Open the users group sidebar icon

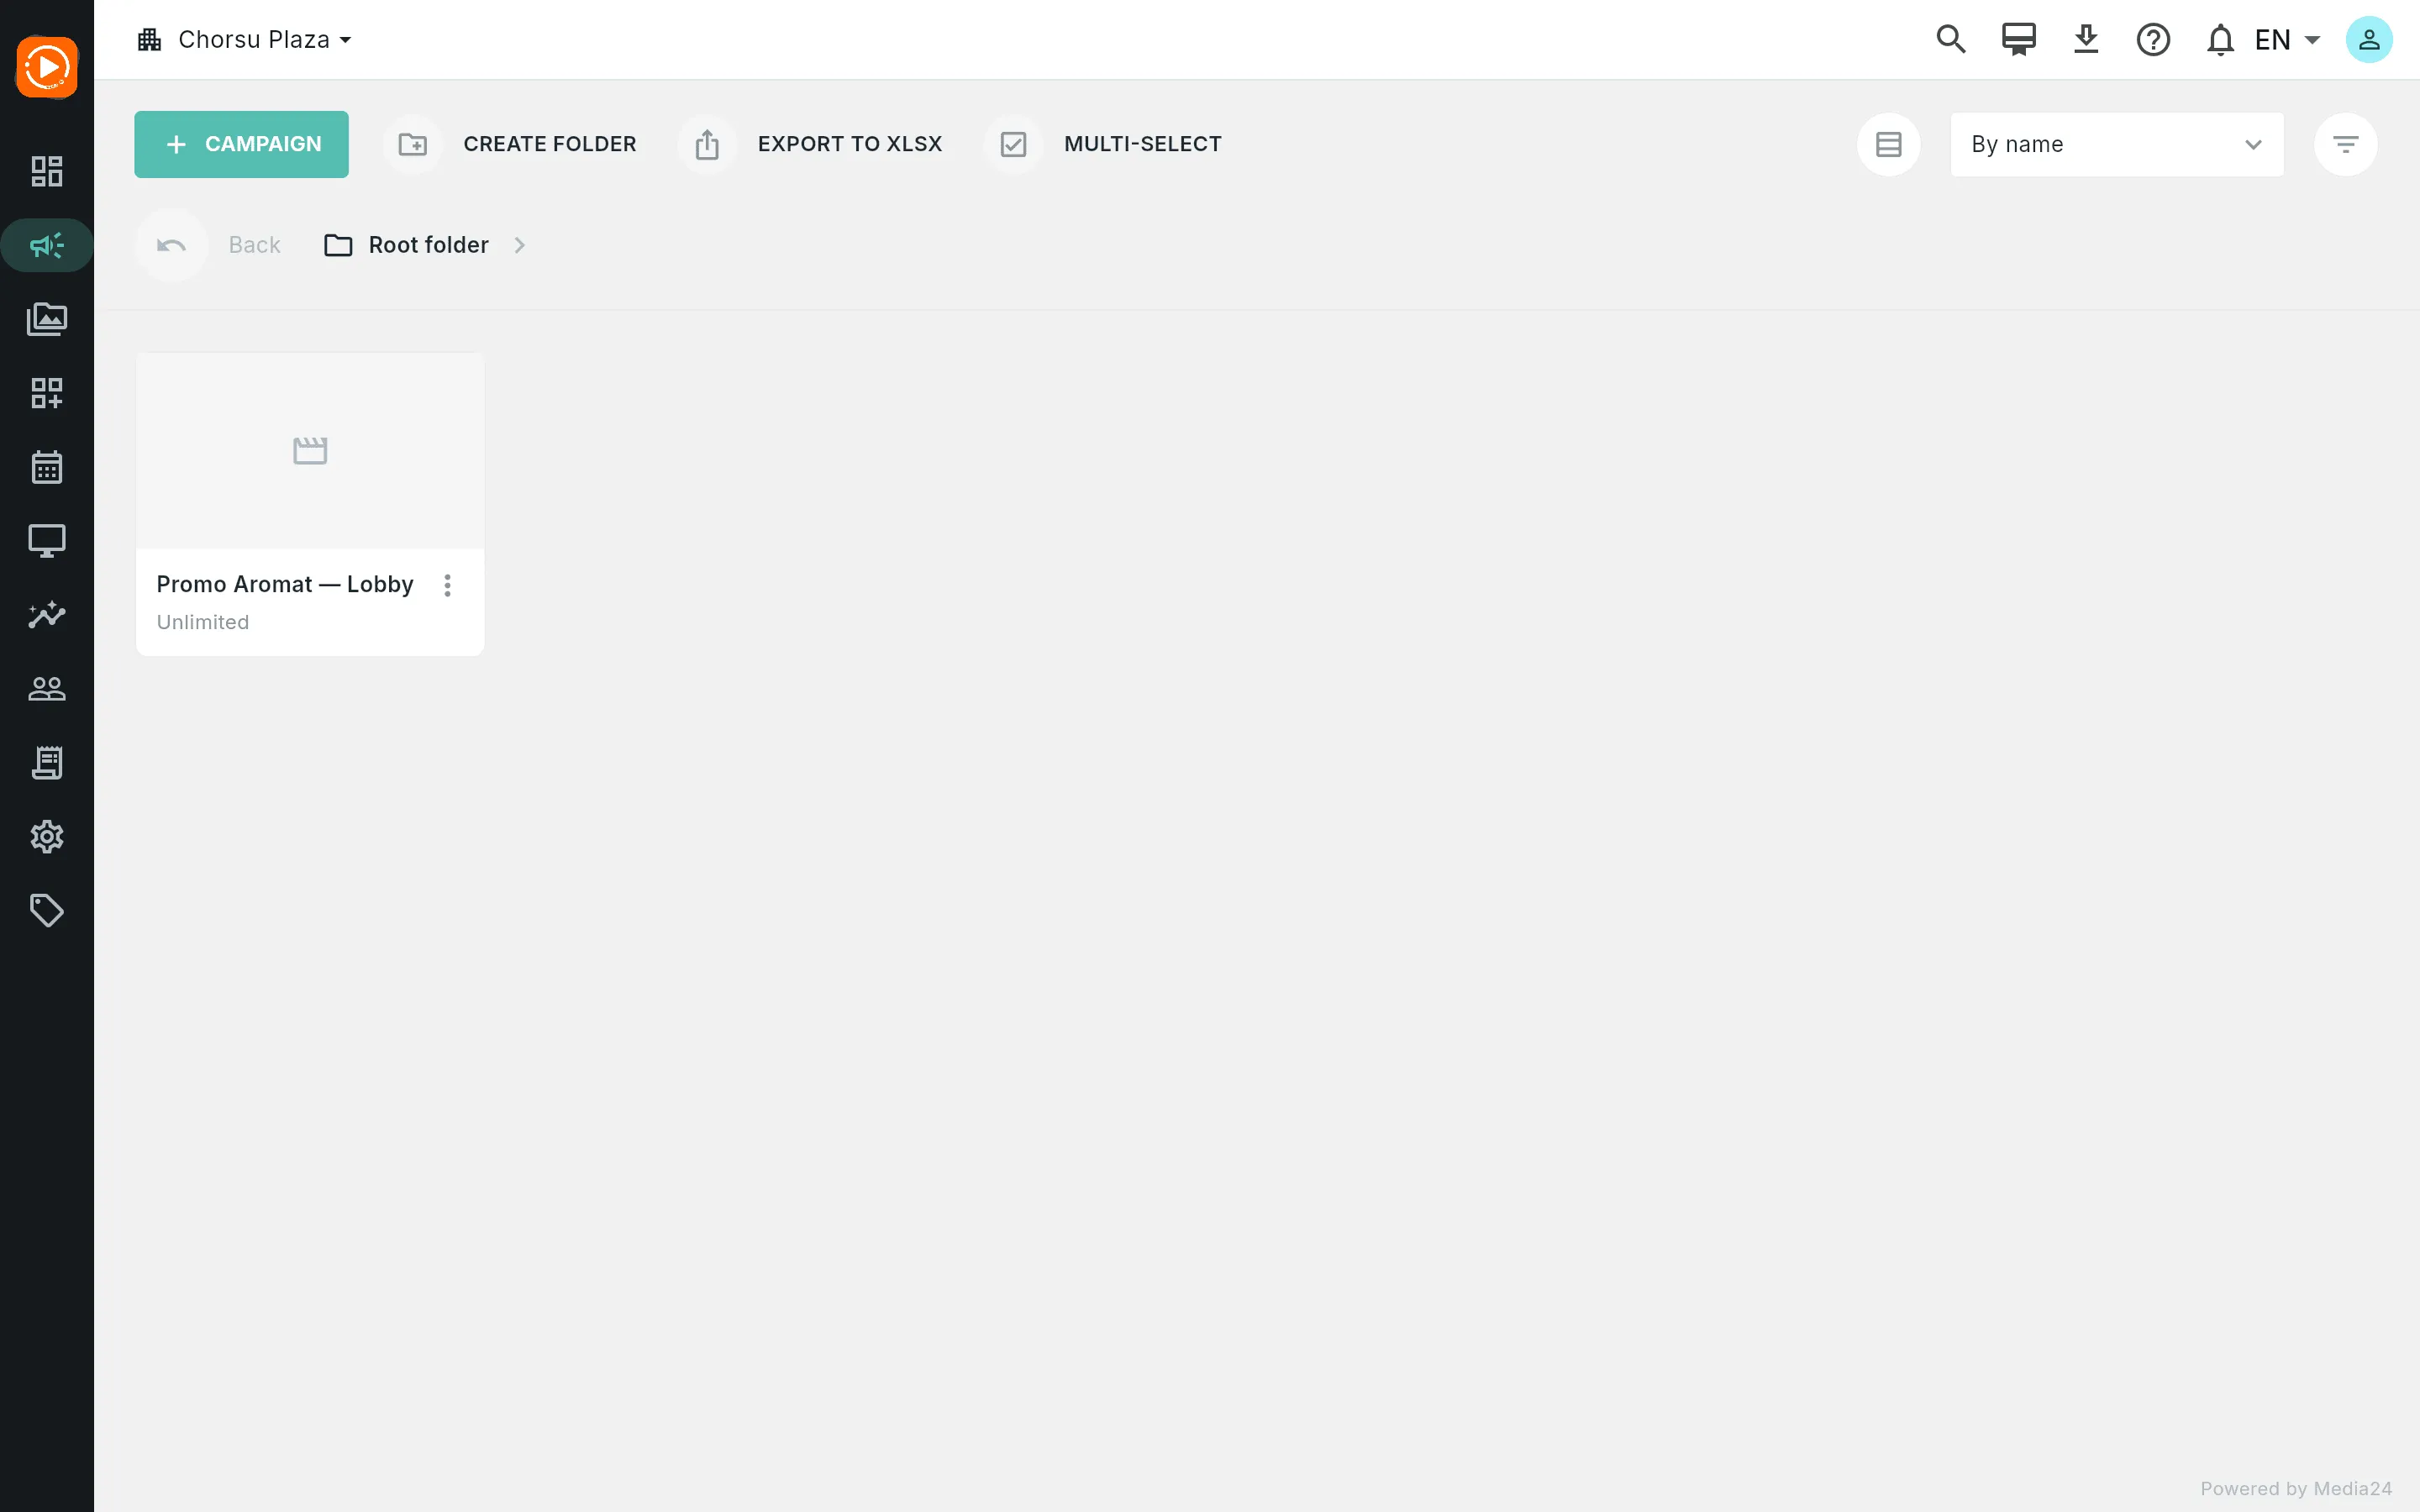(x=47, y=689)
